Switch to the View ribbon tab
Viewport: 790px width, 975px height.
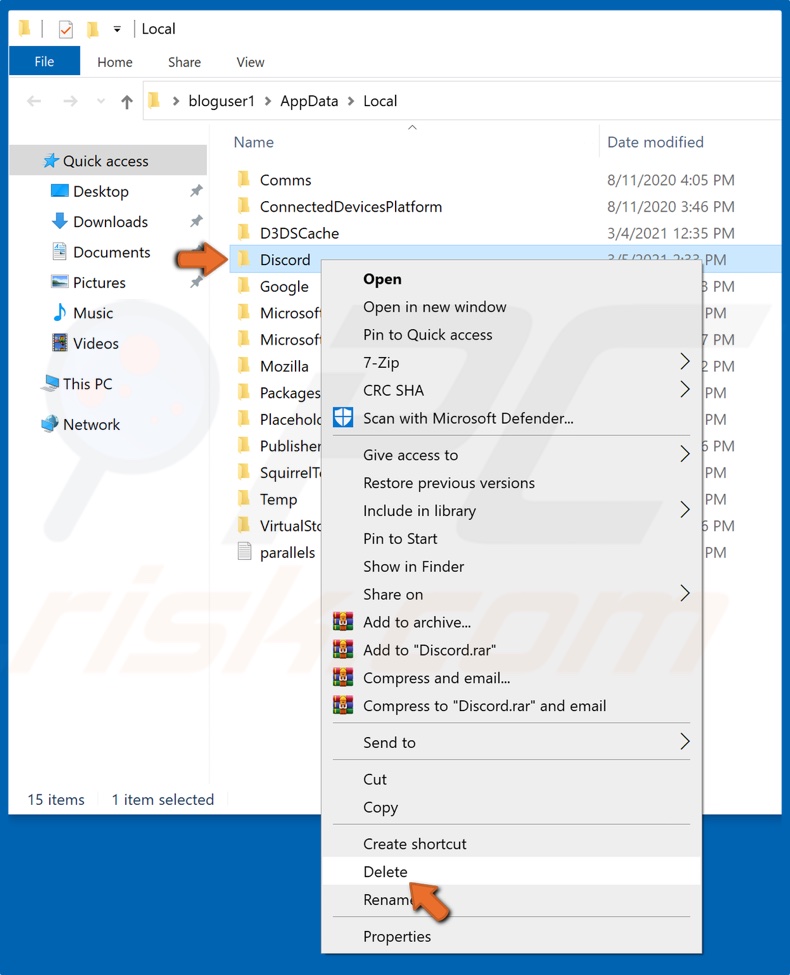(x=250, y=62)
